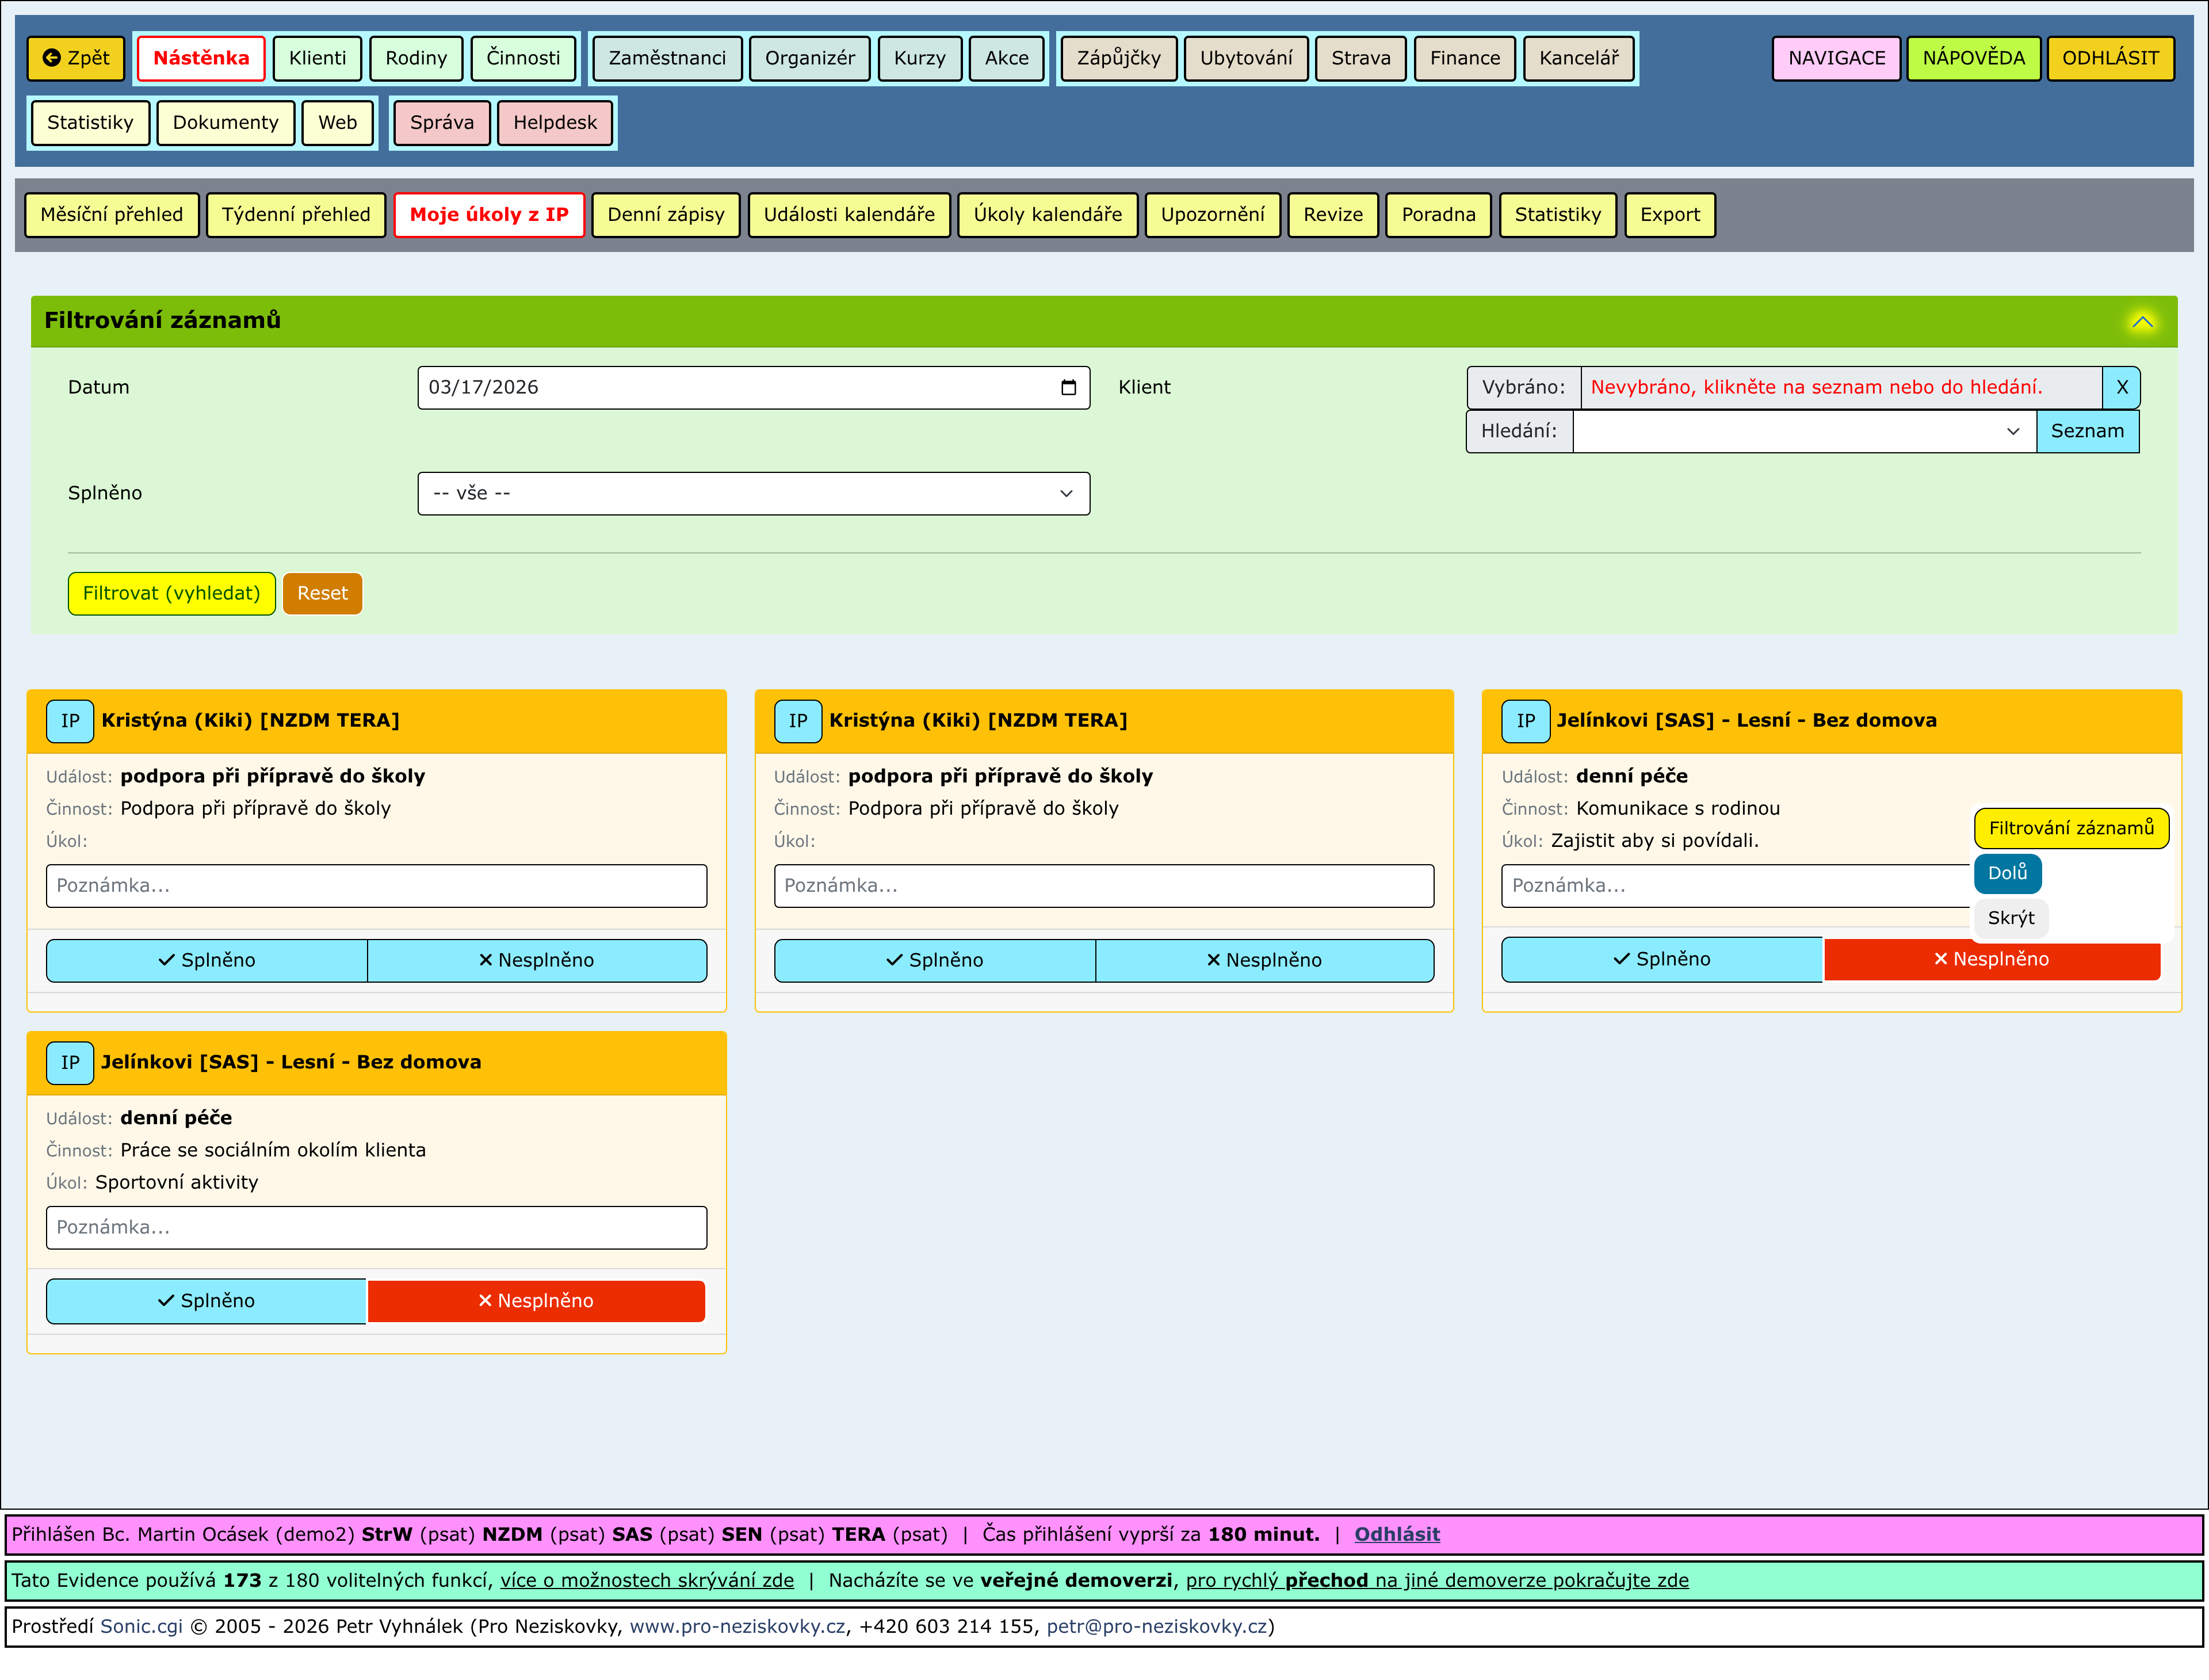Click IP badge on bottom Jelínkovi card
The width and height of the screenshot is (2209, 1680).
pos(70,1063)
